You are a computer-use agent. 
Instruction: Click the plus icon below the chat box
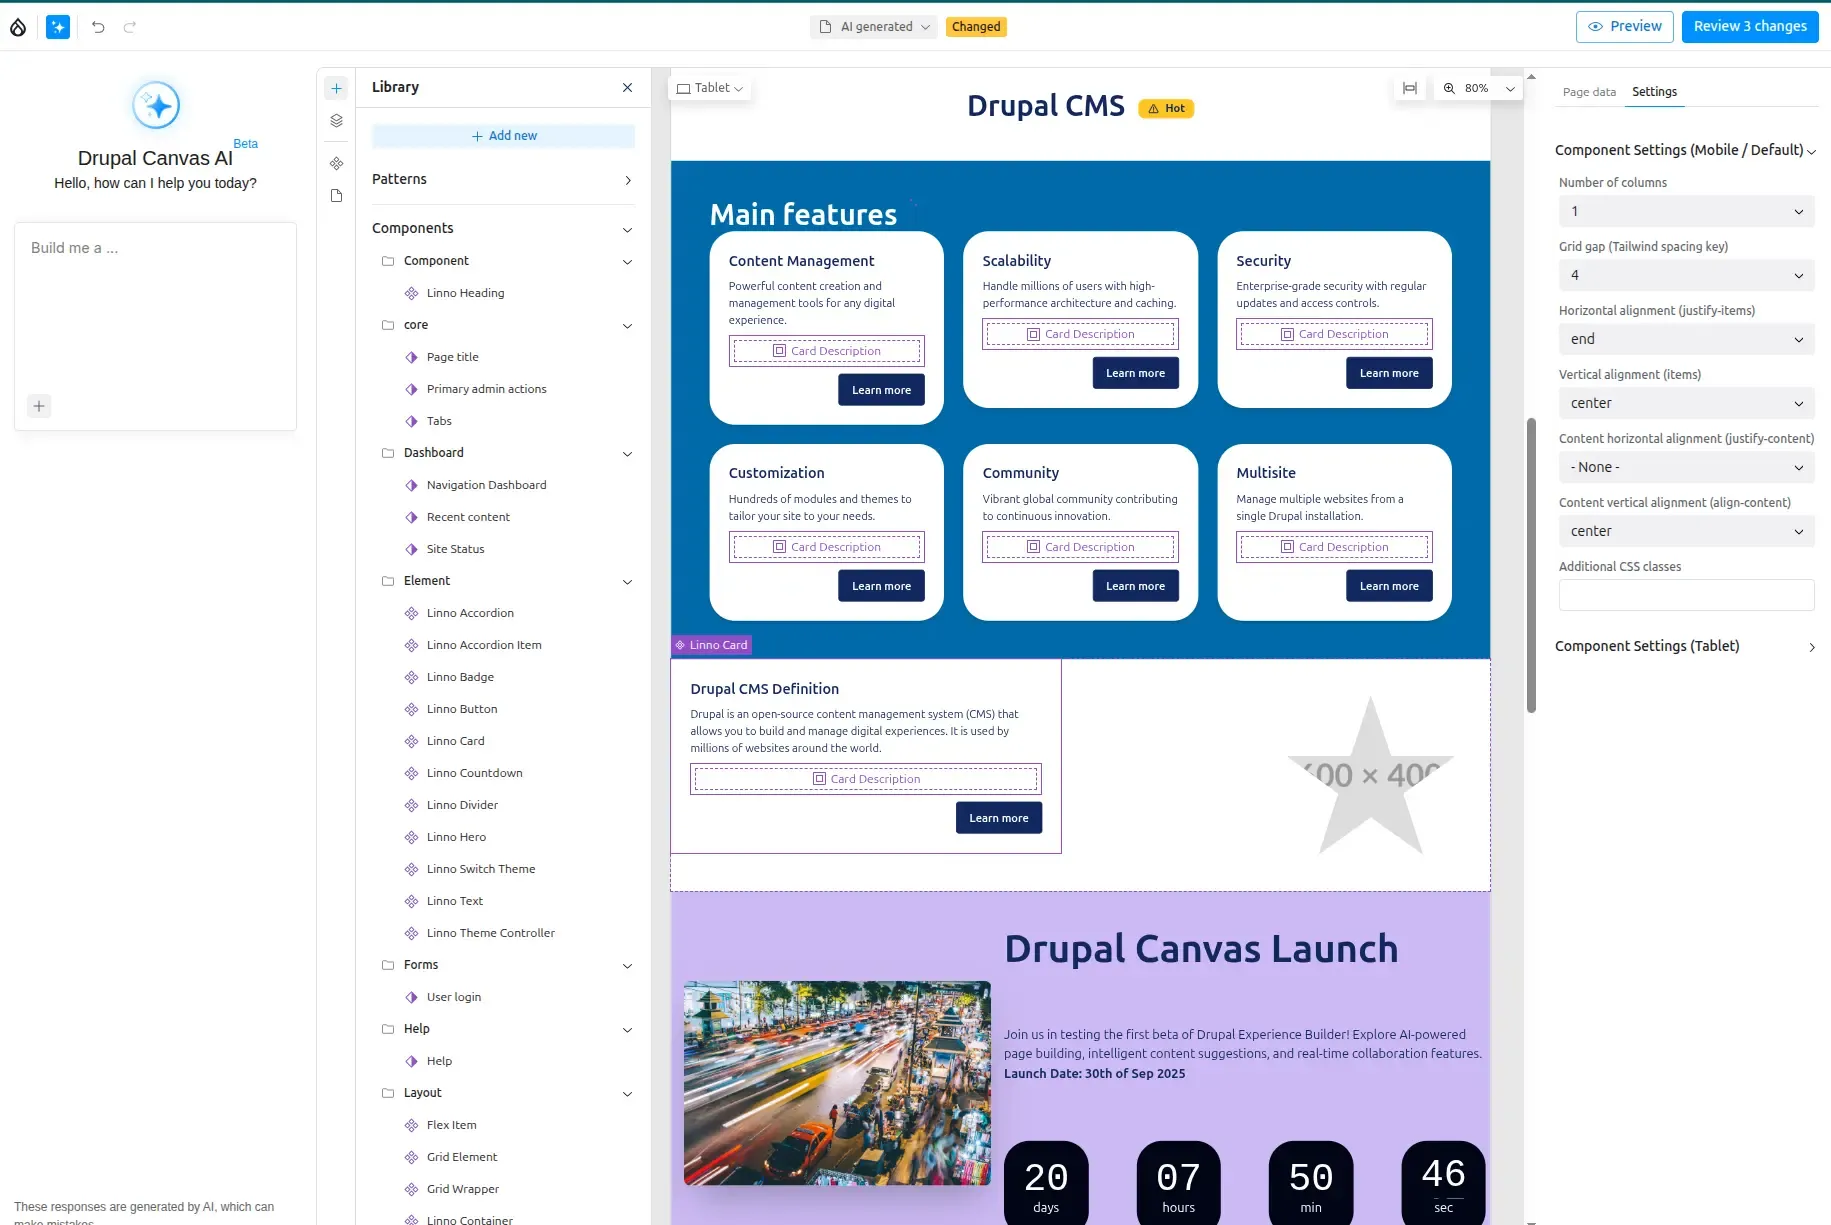click(39, 406)
